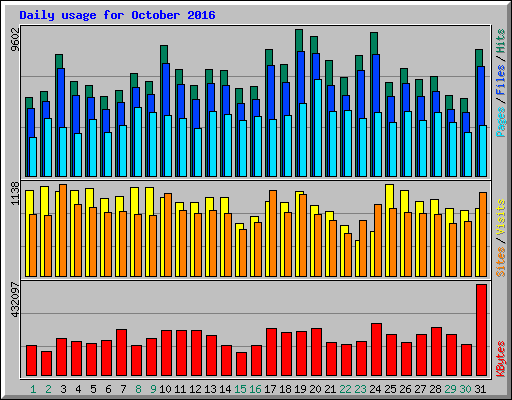Screen dimensions: 512x400
Task: Click day 24 on the x-axis
Action: click(x=375, y=389)
